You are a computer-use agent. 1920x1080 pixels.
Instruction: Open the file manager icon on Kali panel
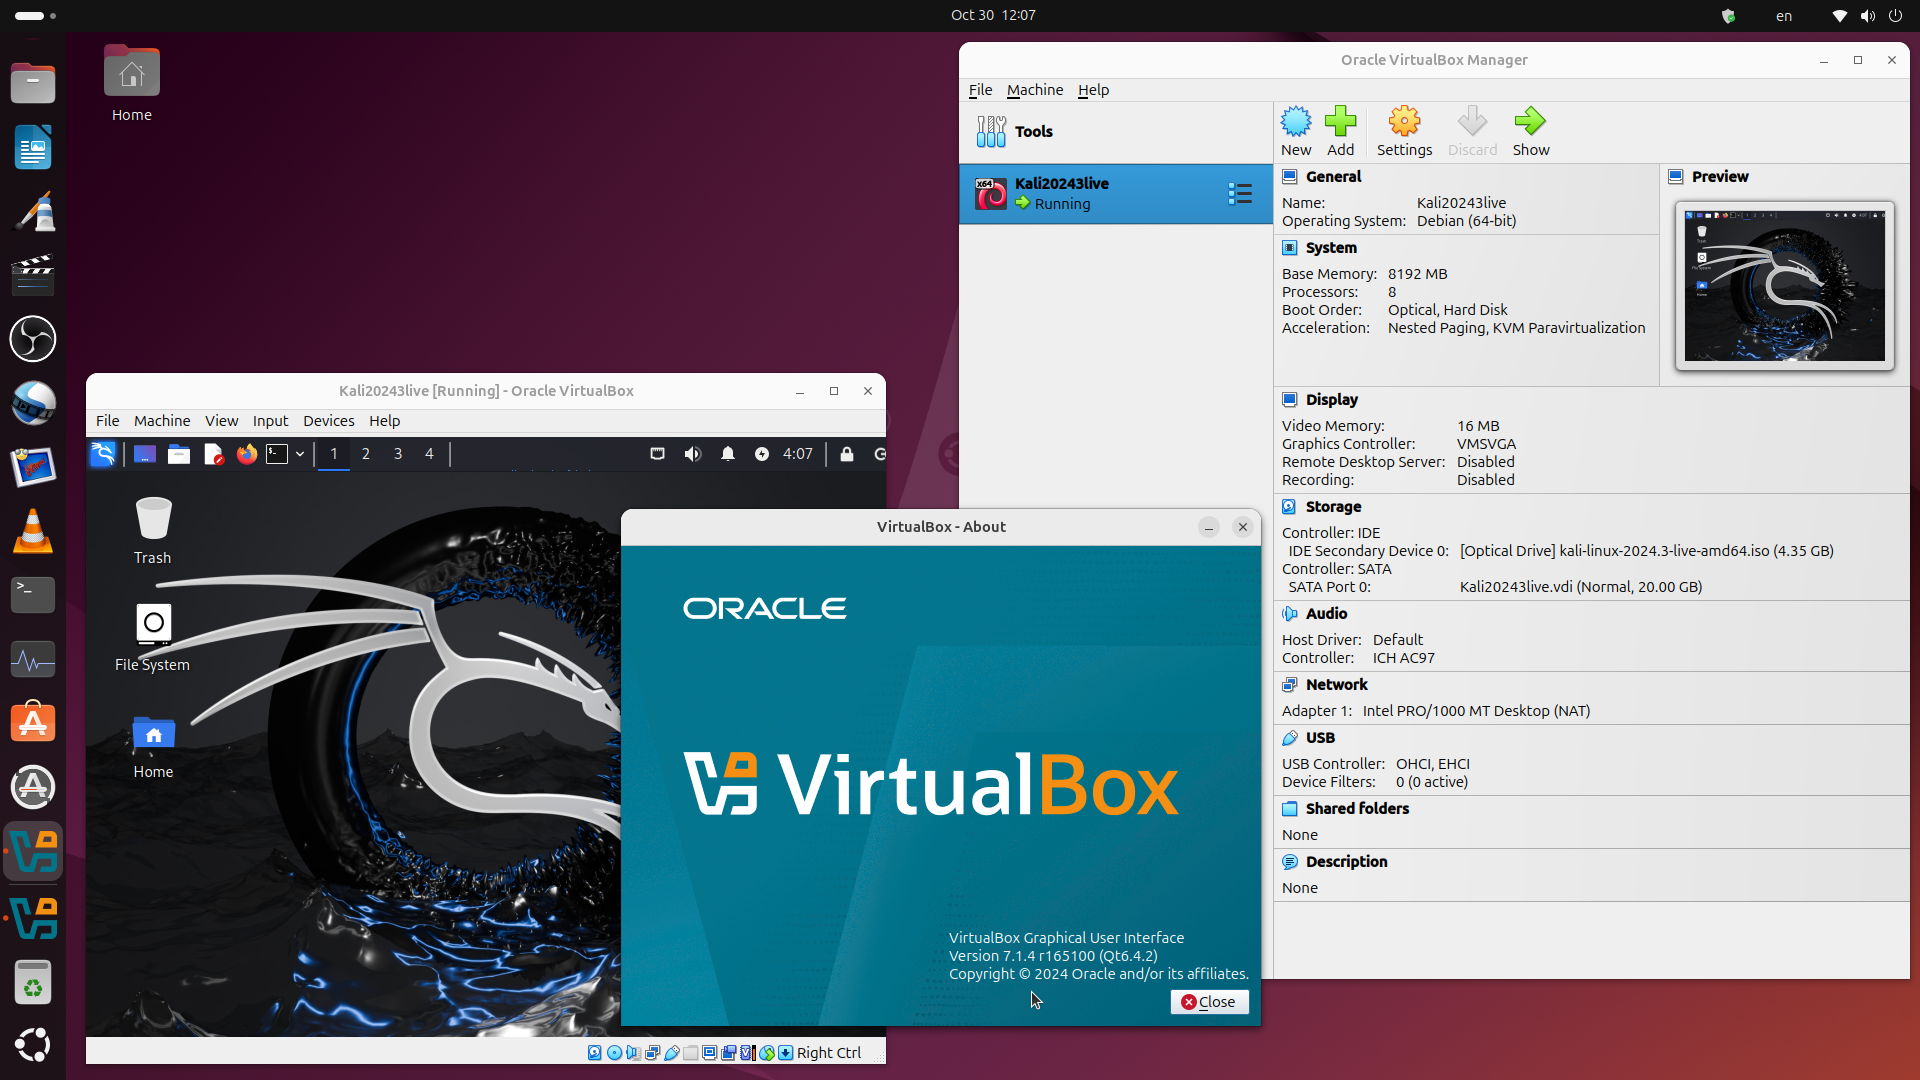coord(179,454)
